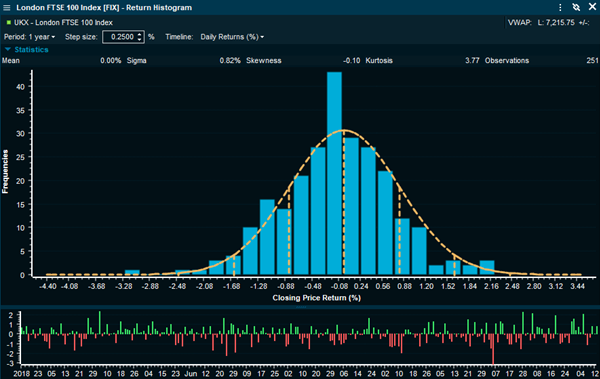Click the largest red bar near date 07

tap(493, 349)
